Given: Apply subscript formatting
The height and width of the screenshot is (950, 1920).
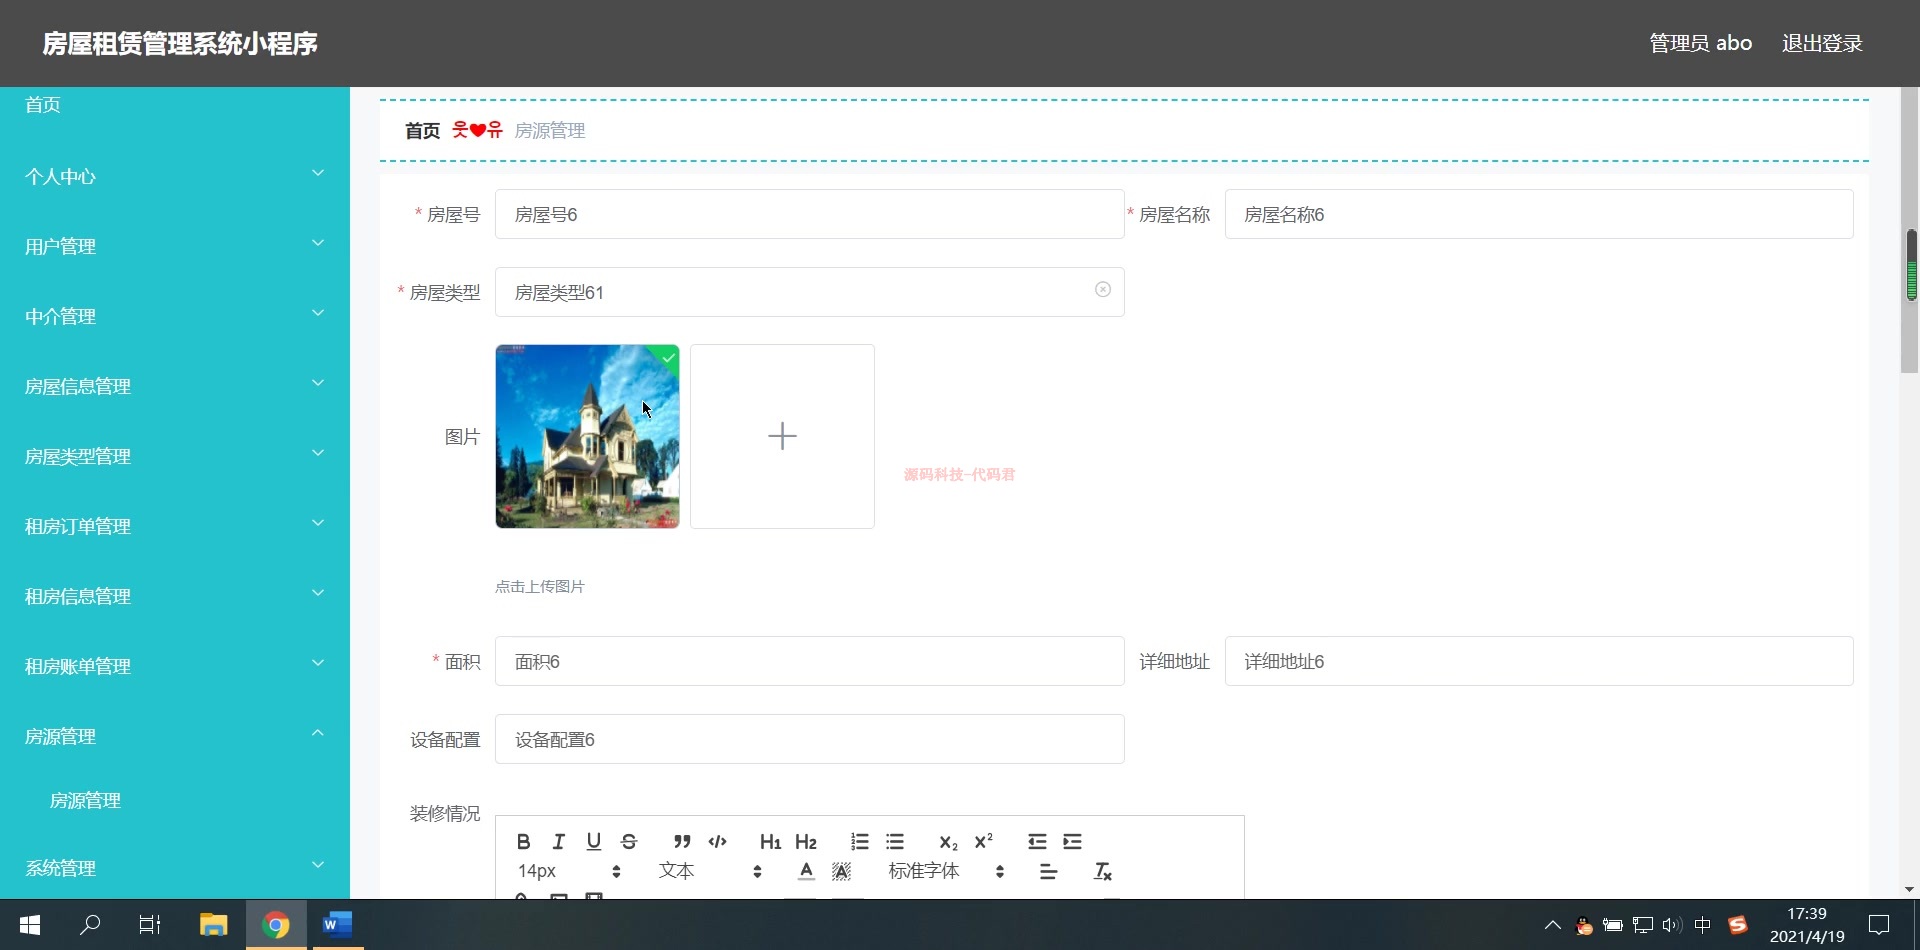Looking at the screenshot, I should click(x=948, y=842).
